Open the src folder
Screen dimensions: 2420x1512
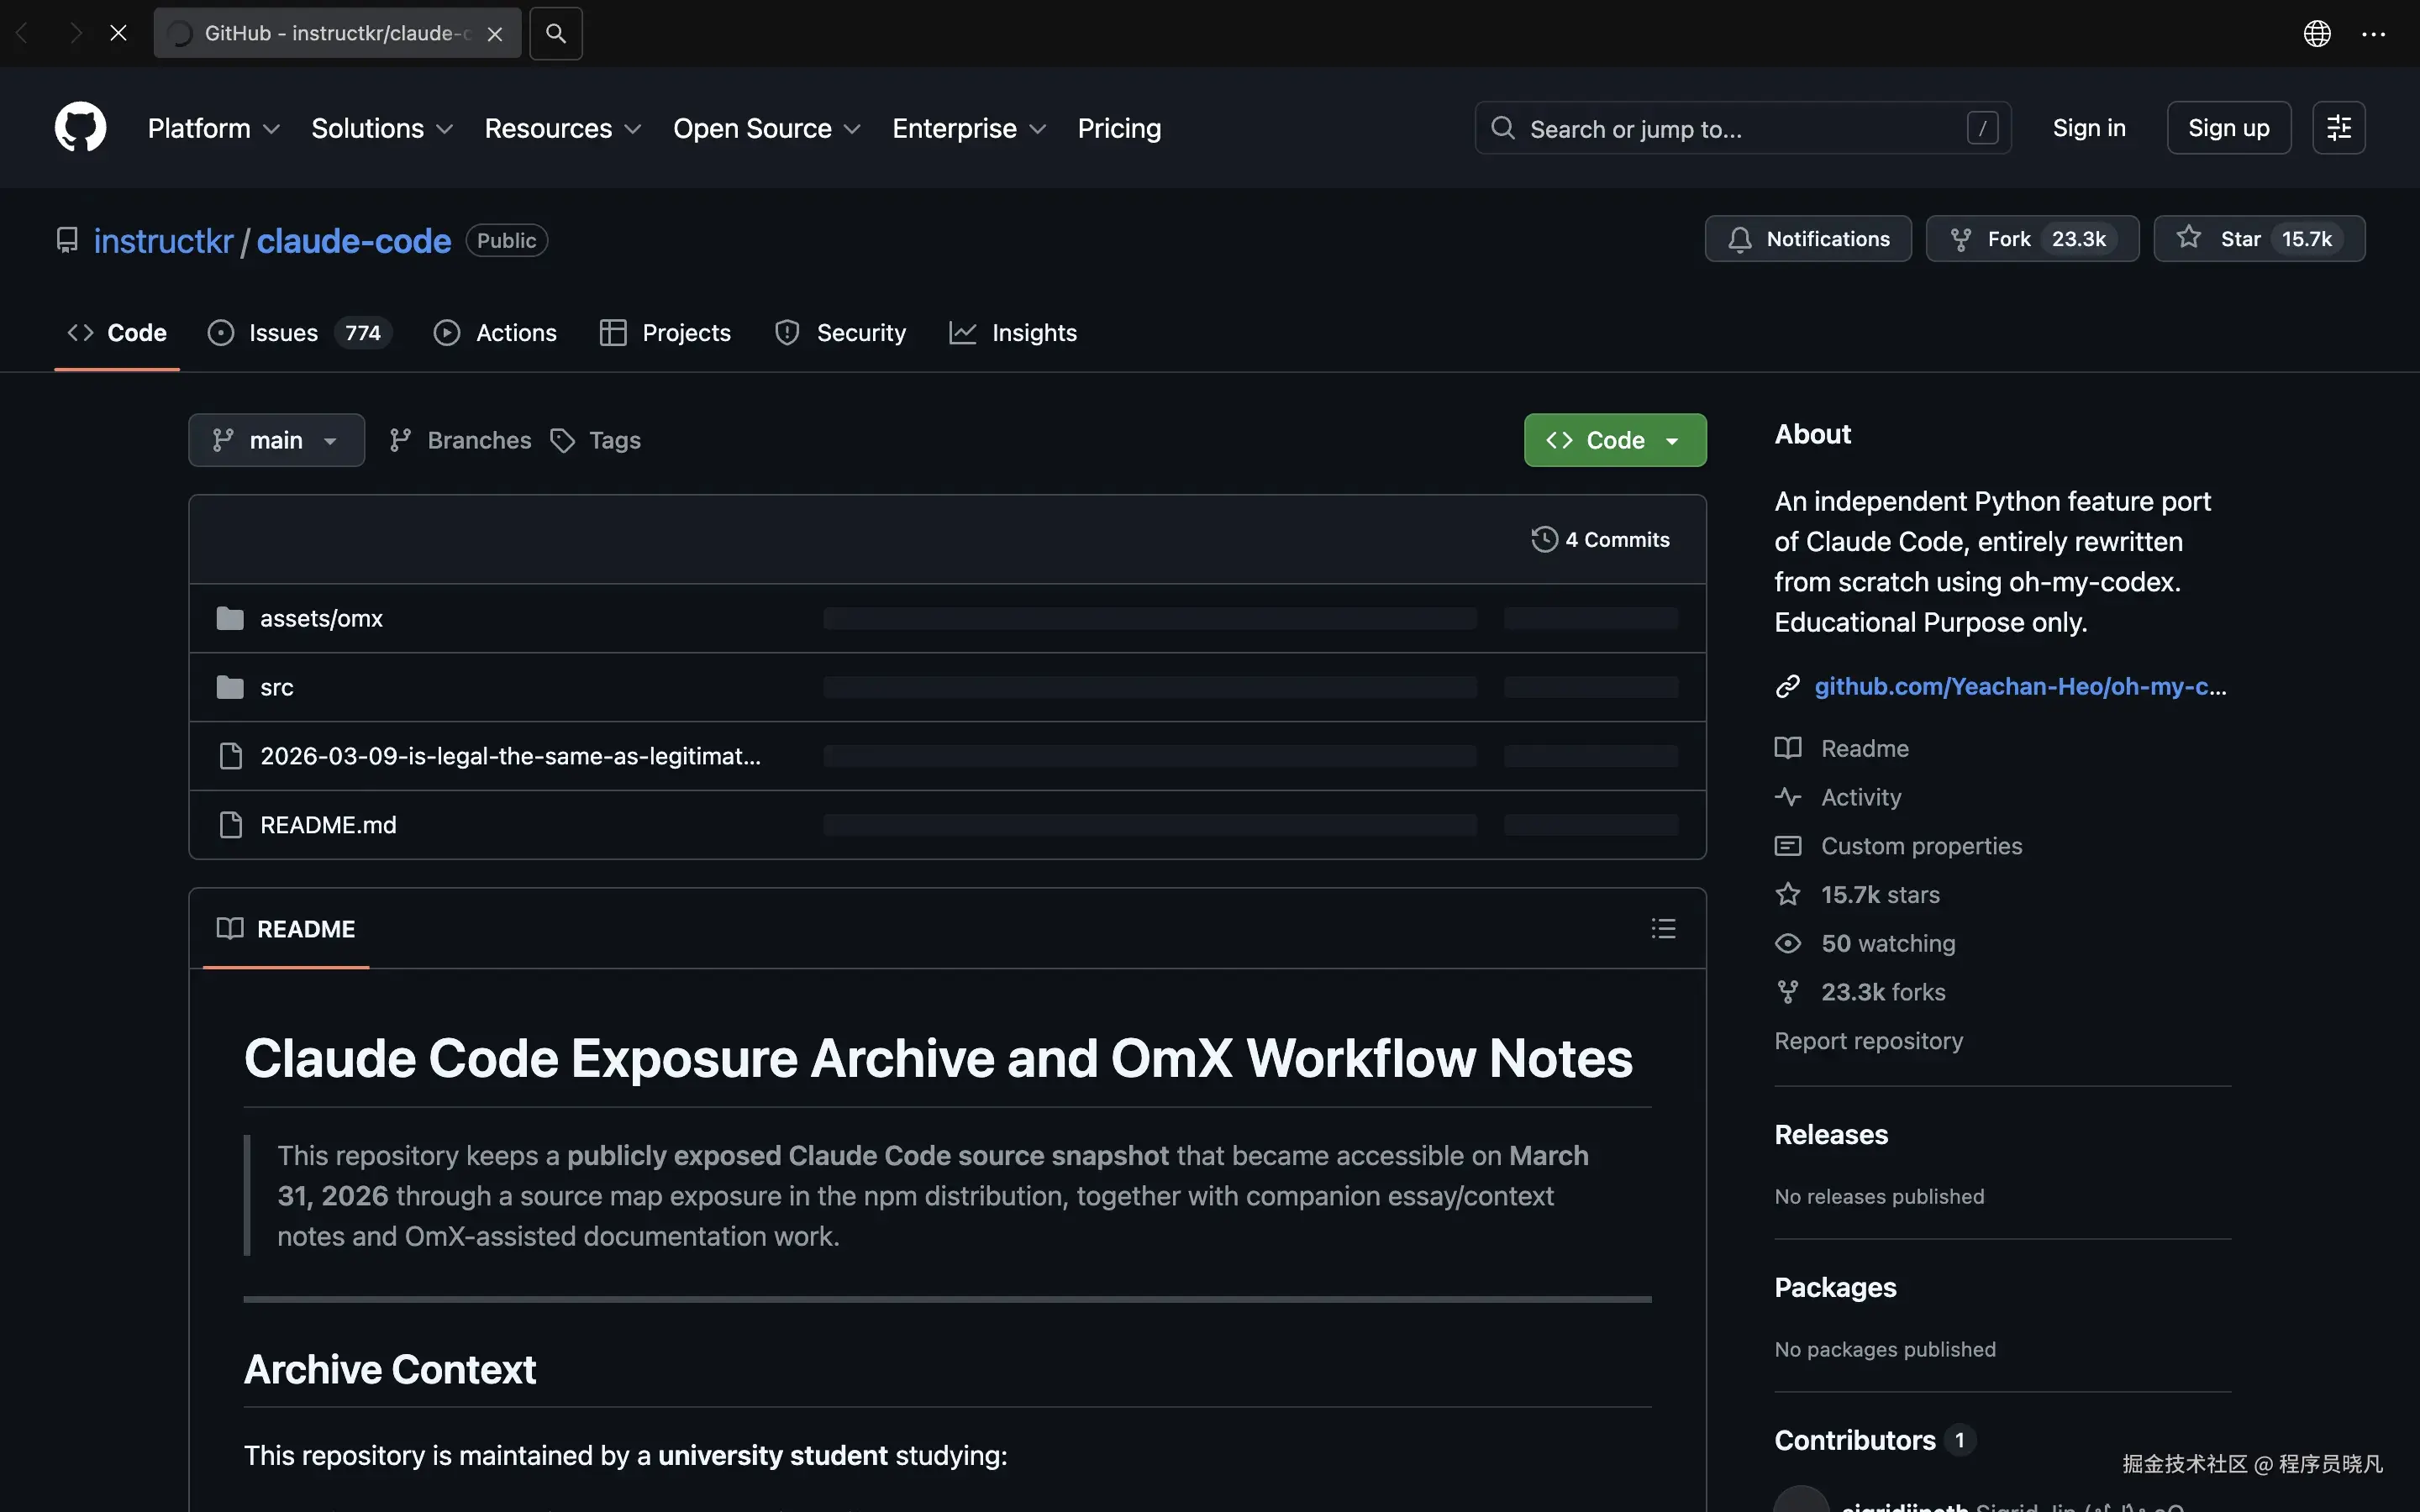(276, 688)
